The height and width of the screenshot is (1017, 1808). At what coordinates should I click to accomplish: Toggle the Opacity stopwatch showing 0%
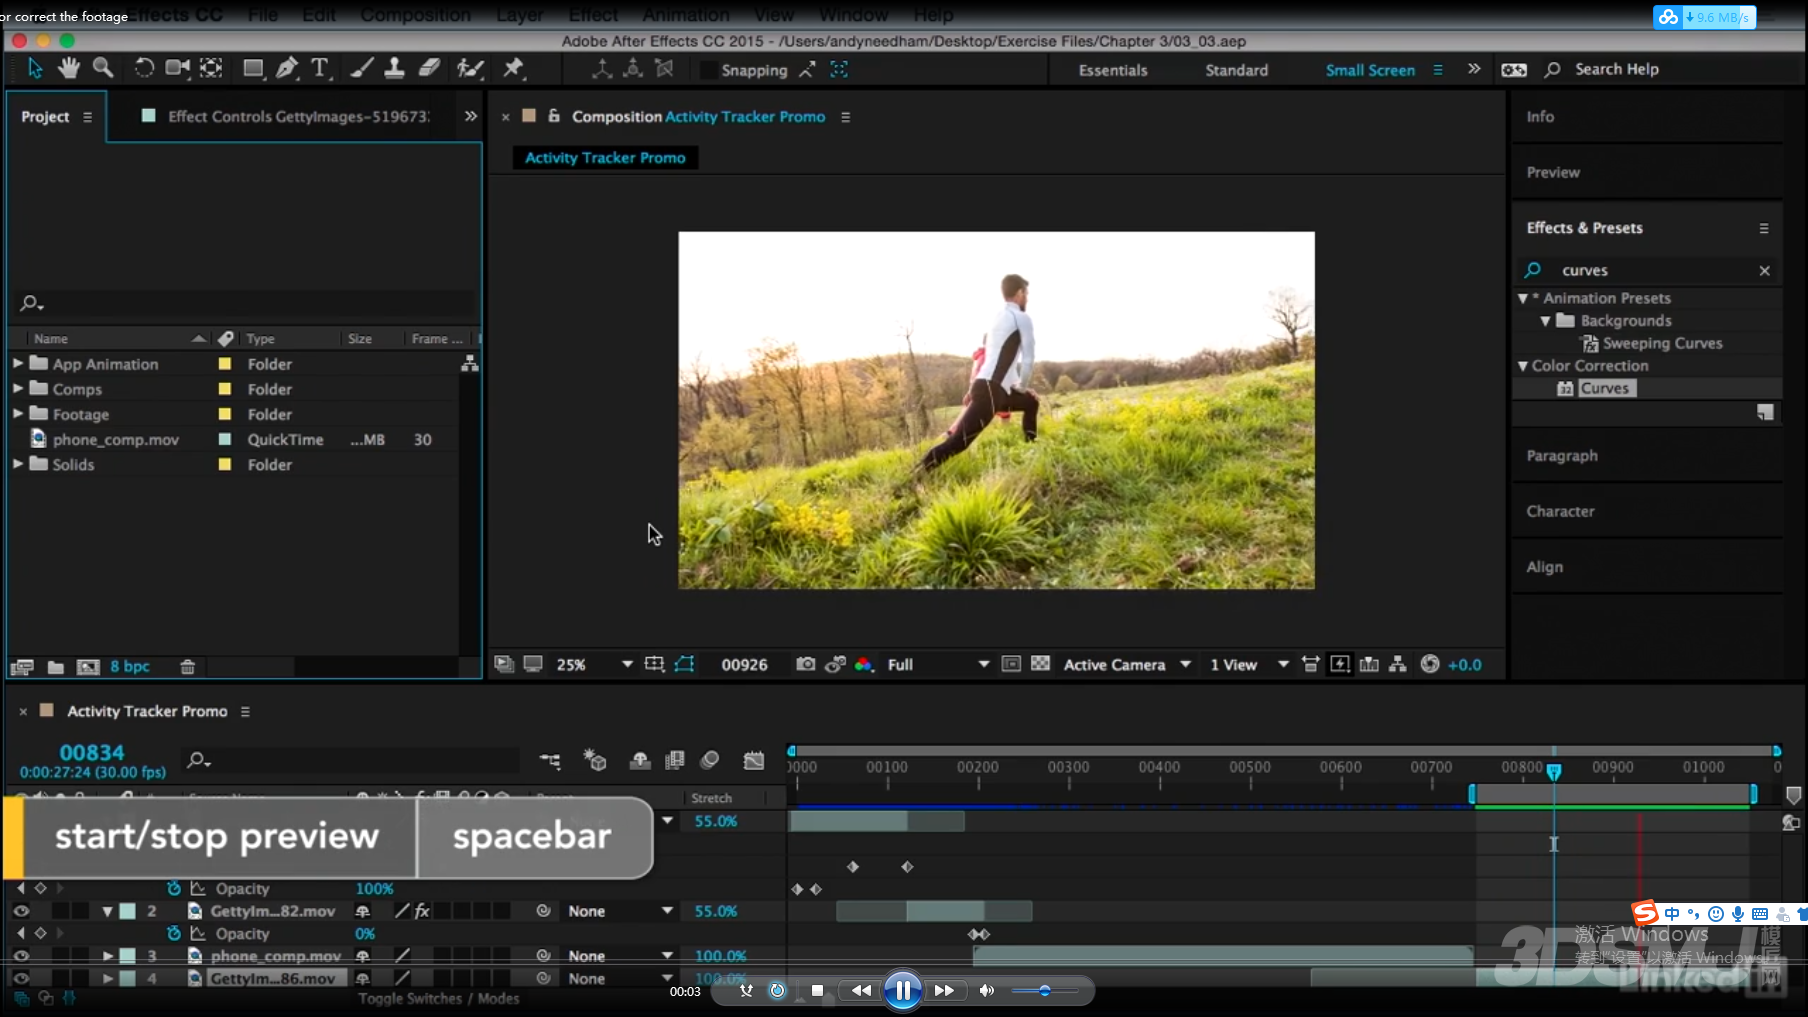[x=174, y=933]
